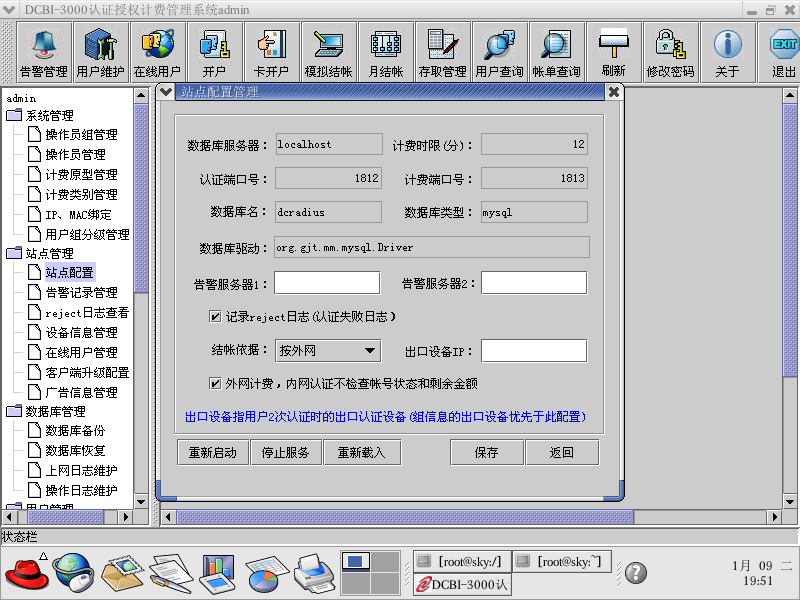Select 操作员管理 tree item
The image size is (800, 600).
tap(76, 155)
